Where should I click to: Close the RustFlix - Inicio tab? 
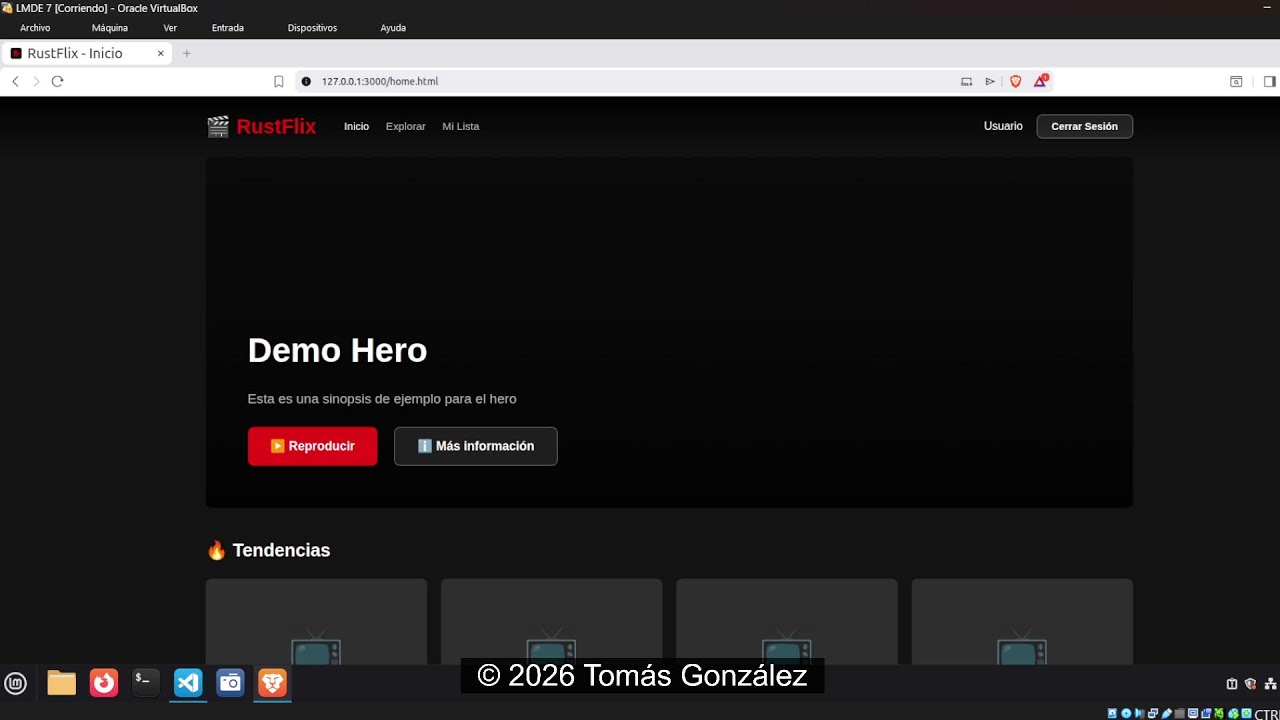[x=160, y=53]
